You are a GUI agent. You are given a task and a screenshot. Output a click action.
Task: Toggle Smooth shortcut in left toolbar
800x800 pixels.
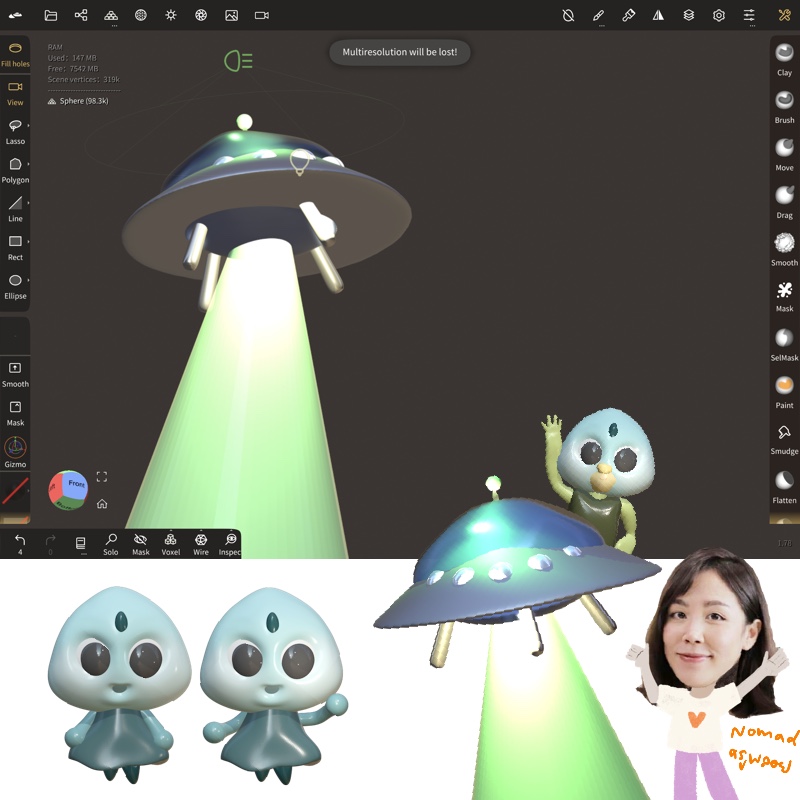15,375
